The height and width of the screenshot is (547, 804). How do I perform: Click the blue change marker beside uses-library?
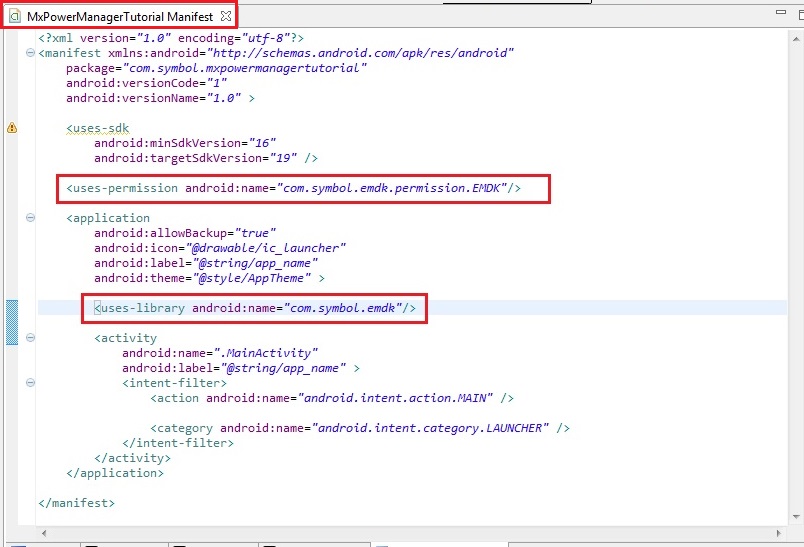tap(12, 322)
